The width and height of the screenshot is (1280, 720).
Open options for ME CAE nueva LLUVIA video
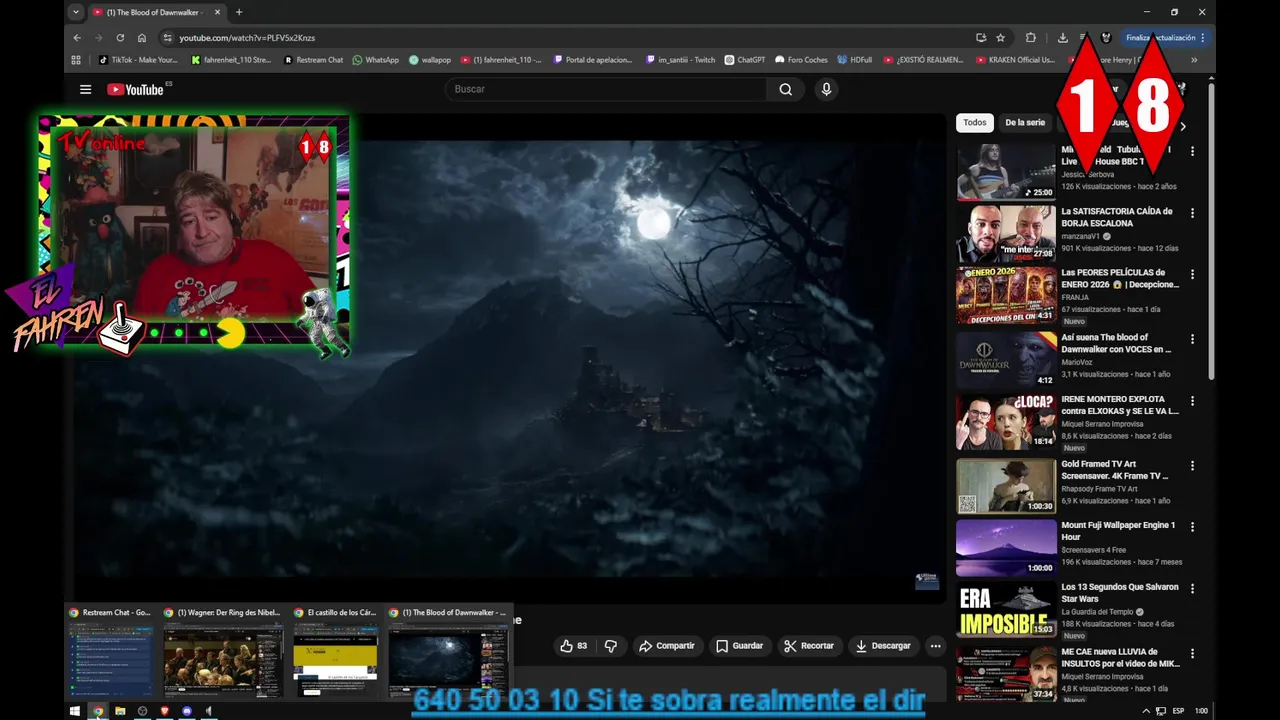point(1192,653)
